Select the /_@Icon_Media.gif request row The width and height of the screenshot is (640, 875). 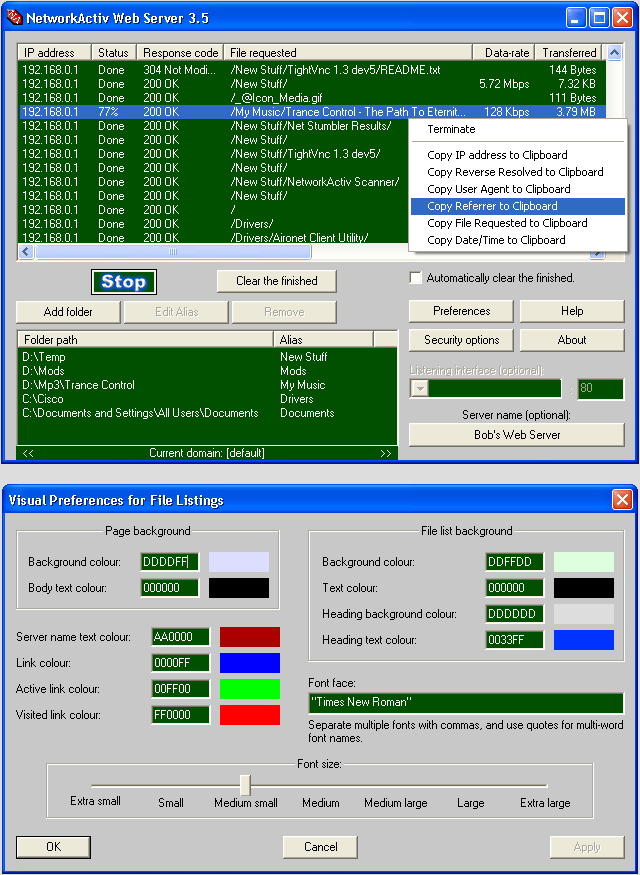click(x=312, y=98)
